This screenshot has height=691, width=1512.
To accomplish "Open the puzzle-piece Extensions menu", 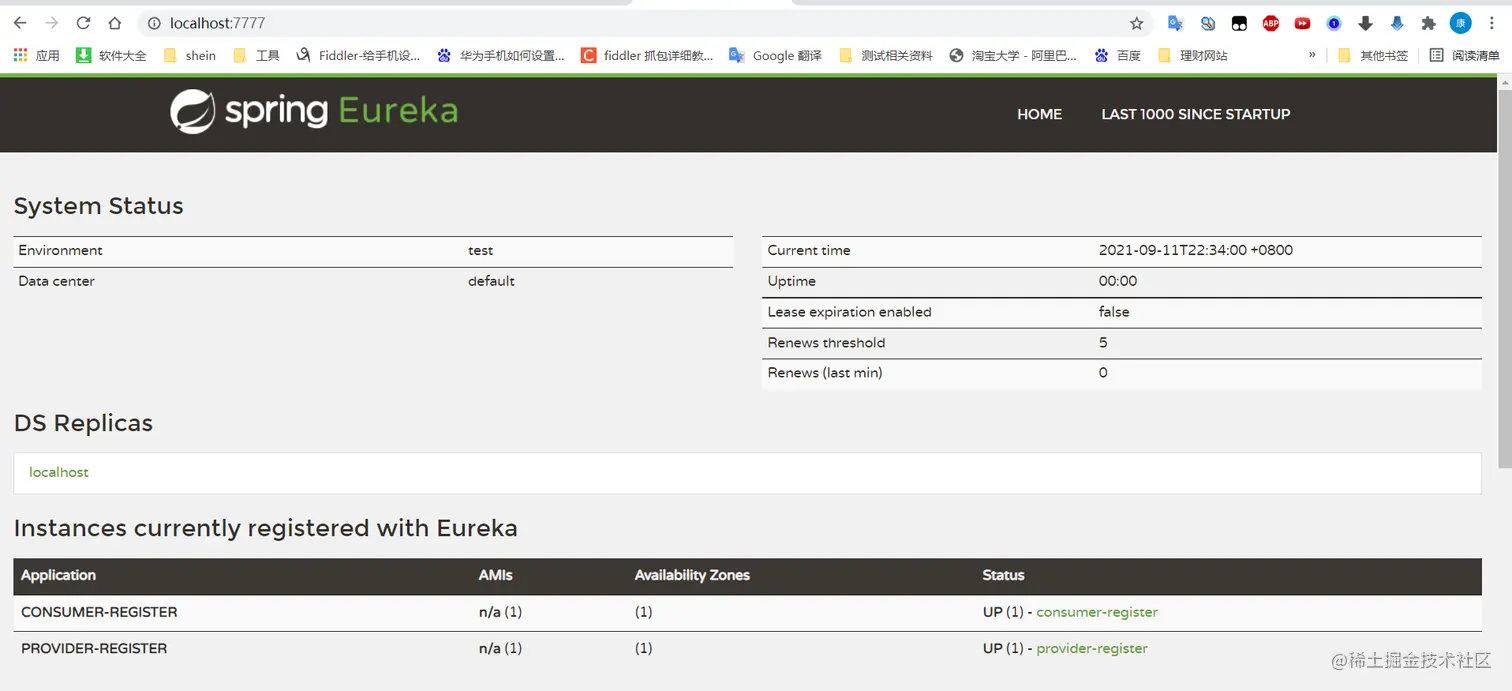I will tap(1428, 23).
